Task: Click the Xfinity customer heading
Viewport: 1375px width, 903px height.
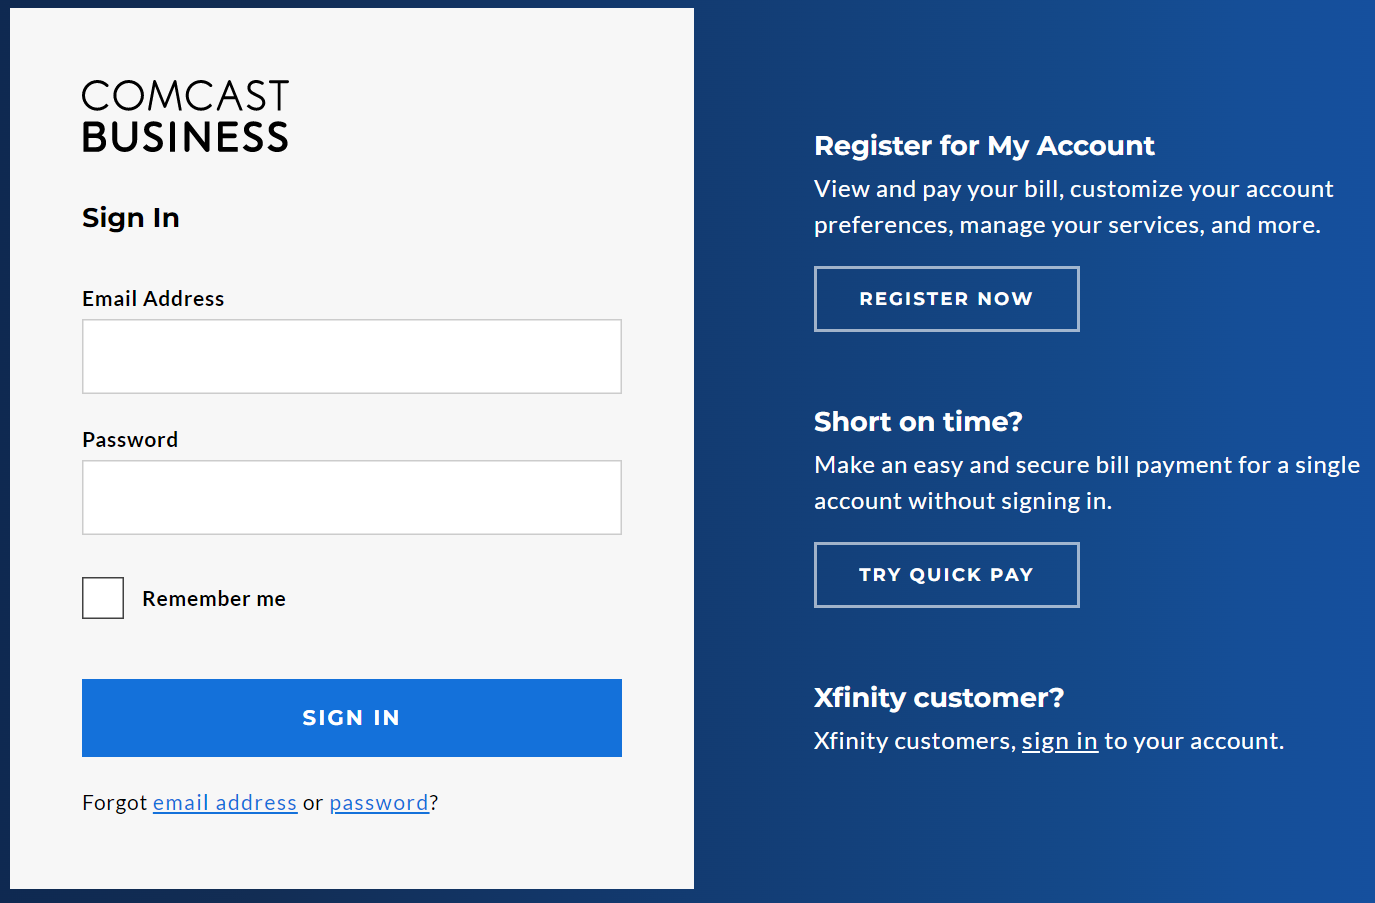Action: click(x=939, y=698)
